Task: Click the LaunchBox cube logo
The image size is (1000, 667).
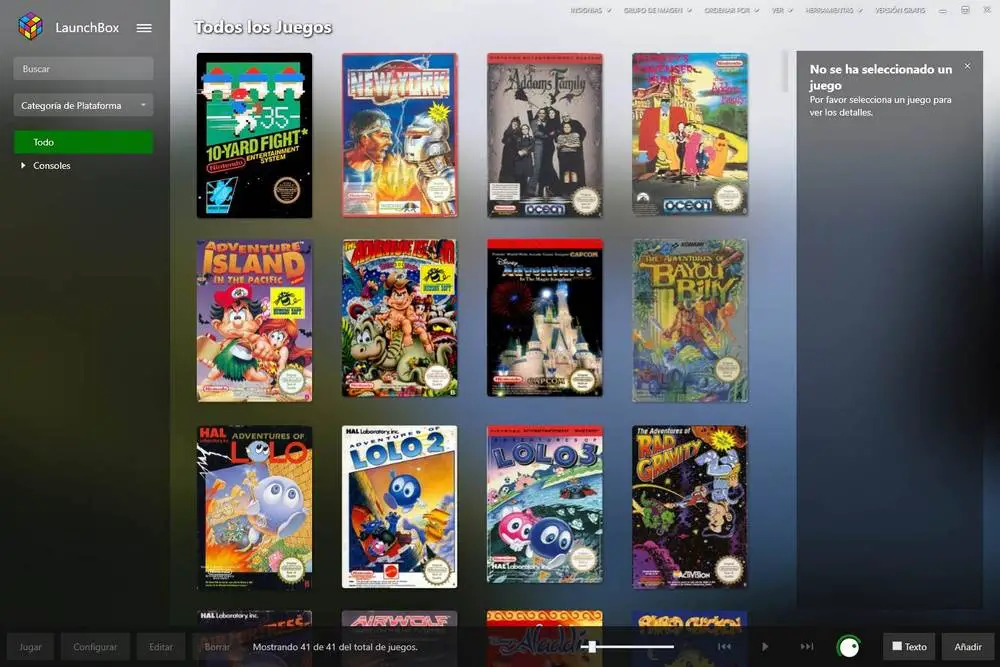Action: tap(30, 27)
